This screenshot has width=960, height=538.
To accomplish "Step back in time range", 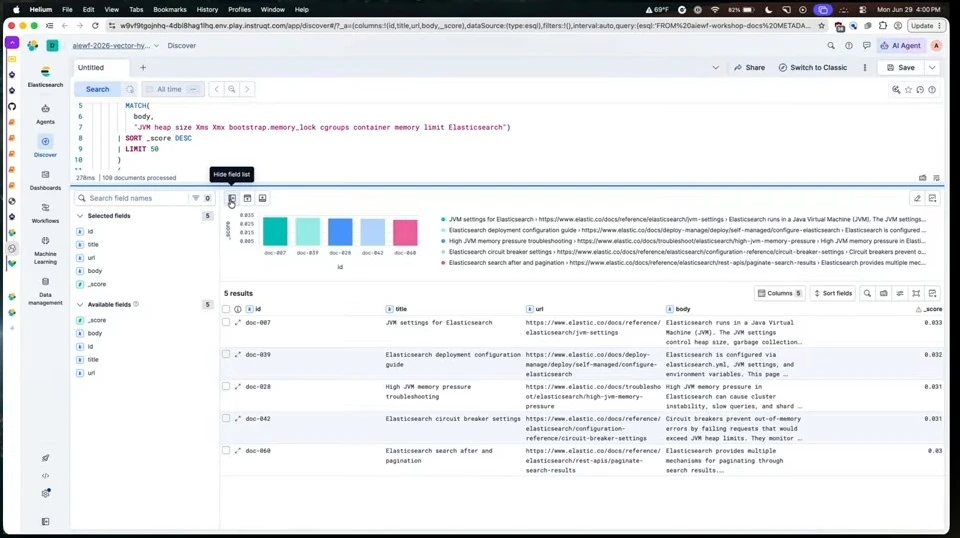I will [217, 89].
